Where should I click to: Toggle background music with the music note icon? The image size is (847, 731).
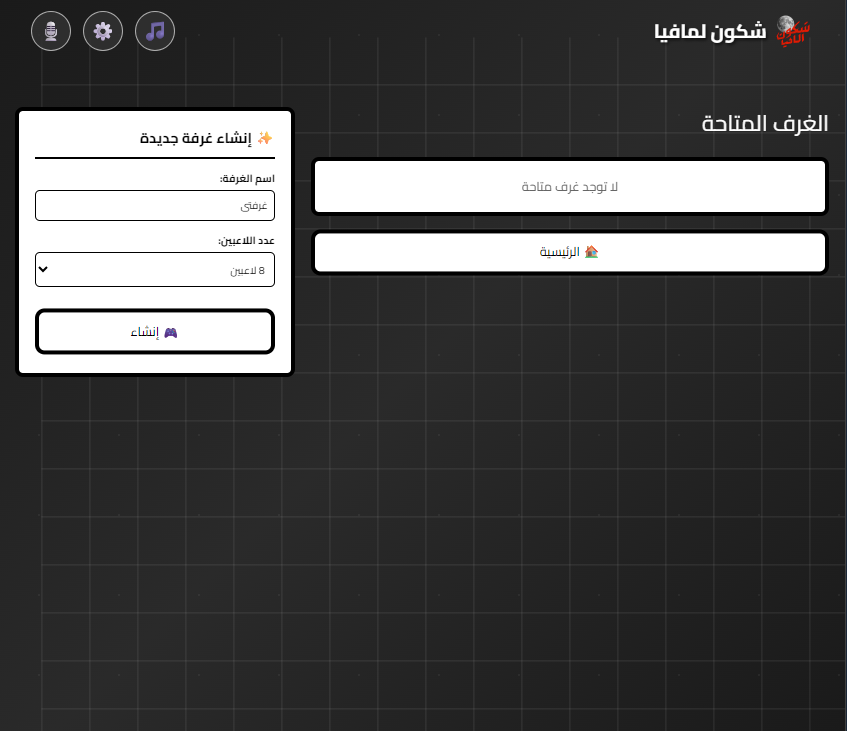pos(155,31)
